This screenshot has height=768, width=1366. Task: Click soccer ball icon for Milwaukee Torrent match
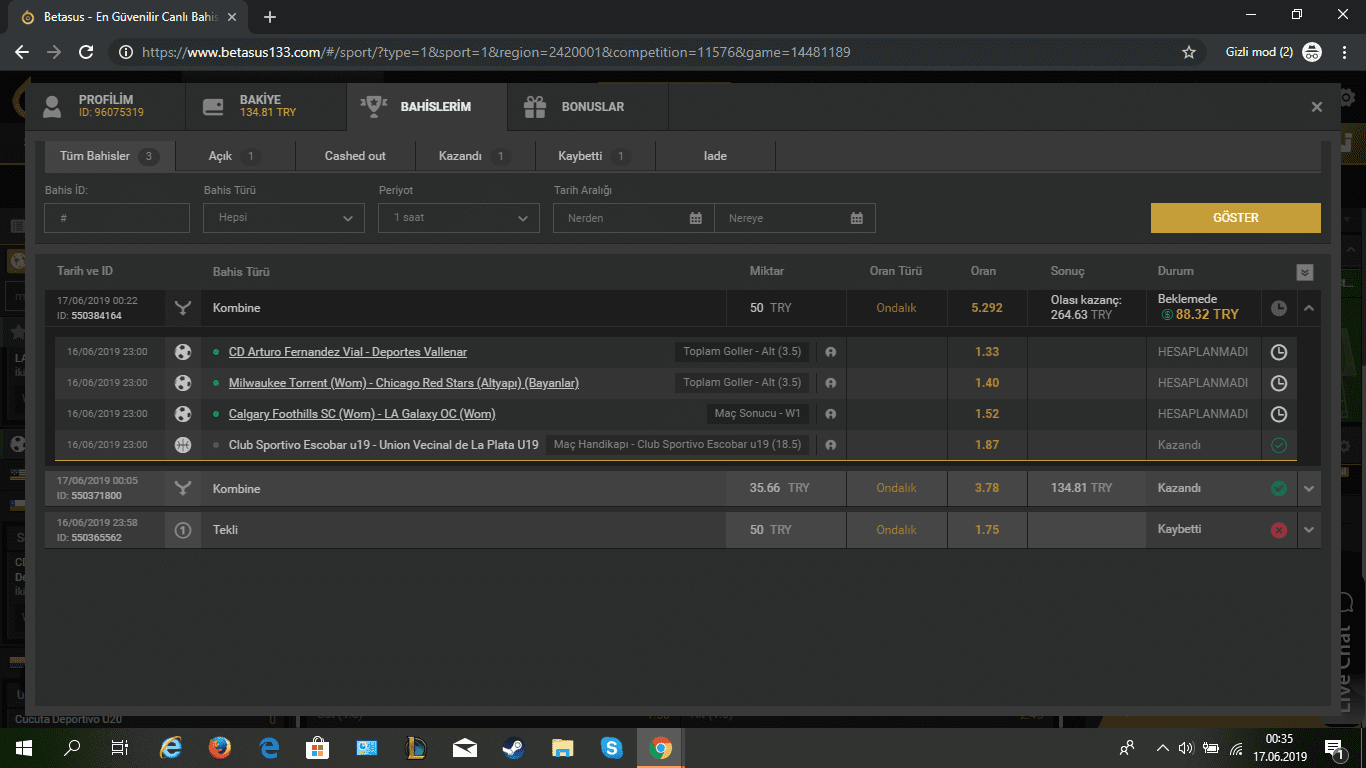(x=183, y=383)
